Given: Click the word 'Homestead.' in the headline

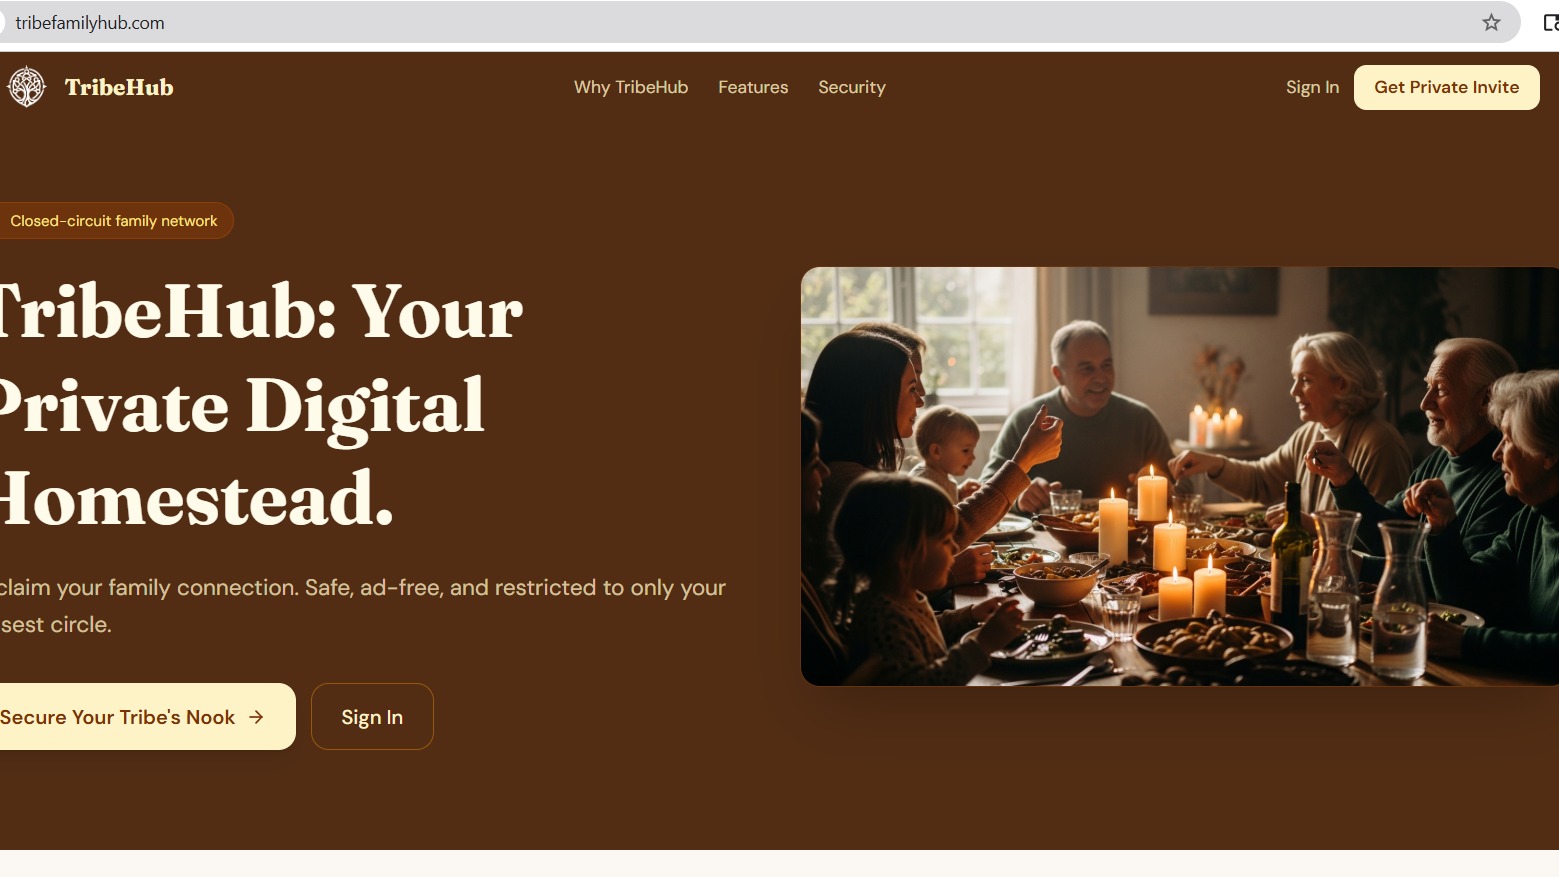Looking at the screenshot, I should click(196, 498).
